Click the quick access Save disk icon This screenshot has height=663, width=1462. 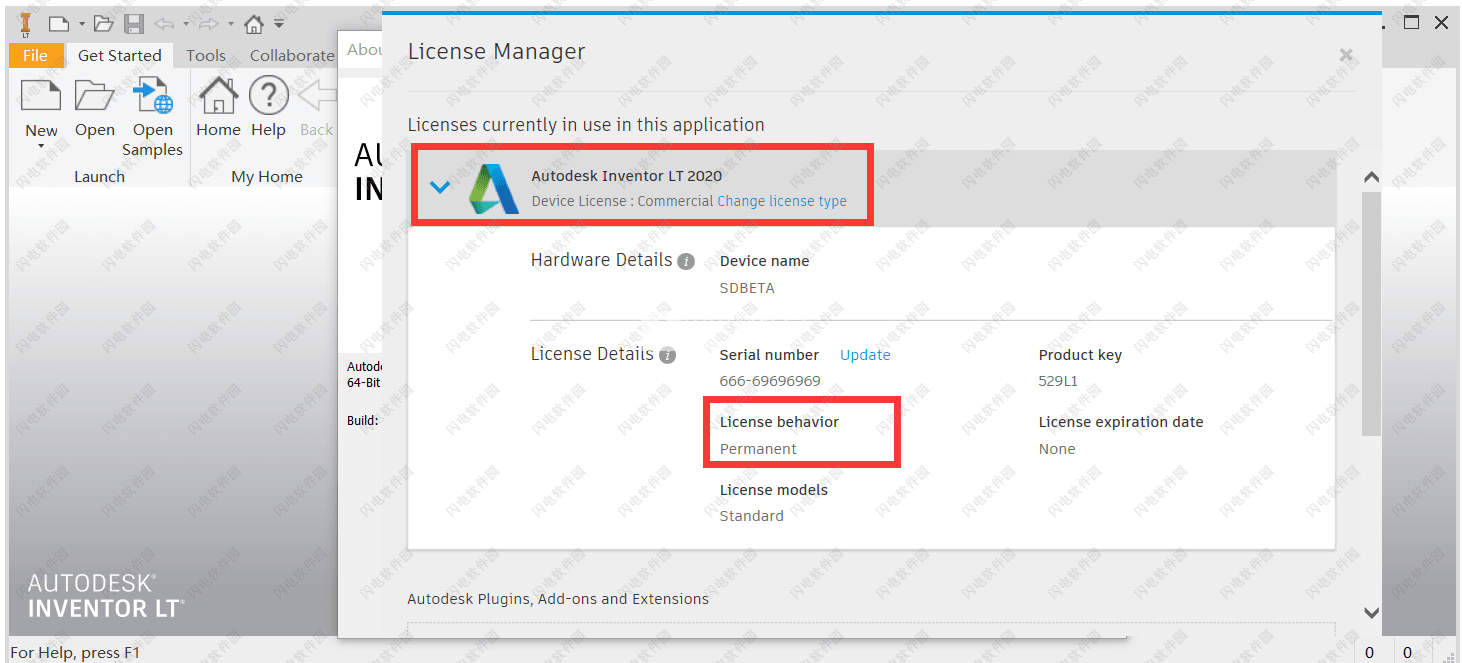click(134, 23)
